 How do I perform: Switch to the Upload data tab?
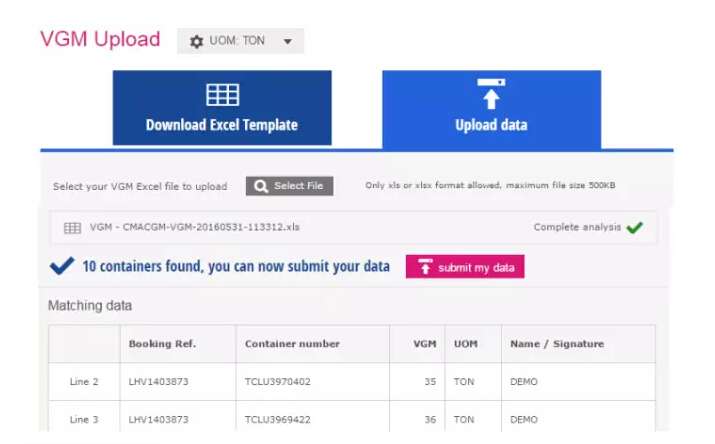click(491, 108)
